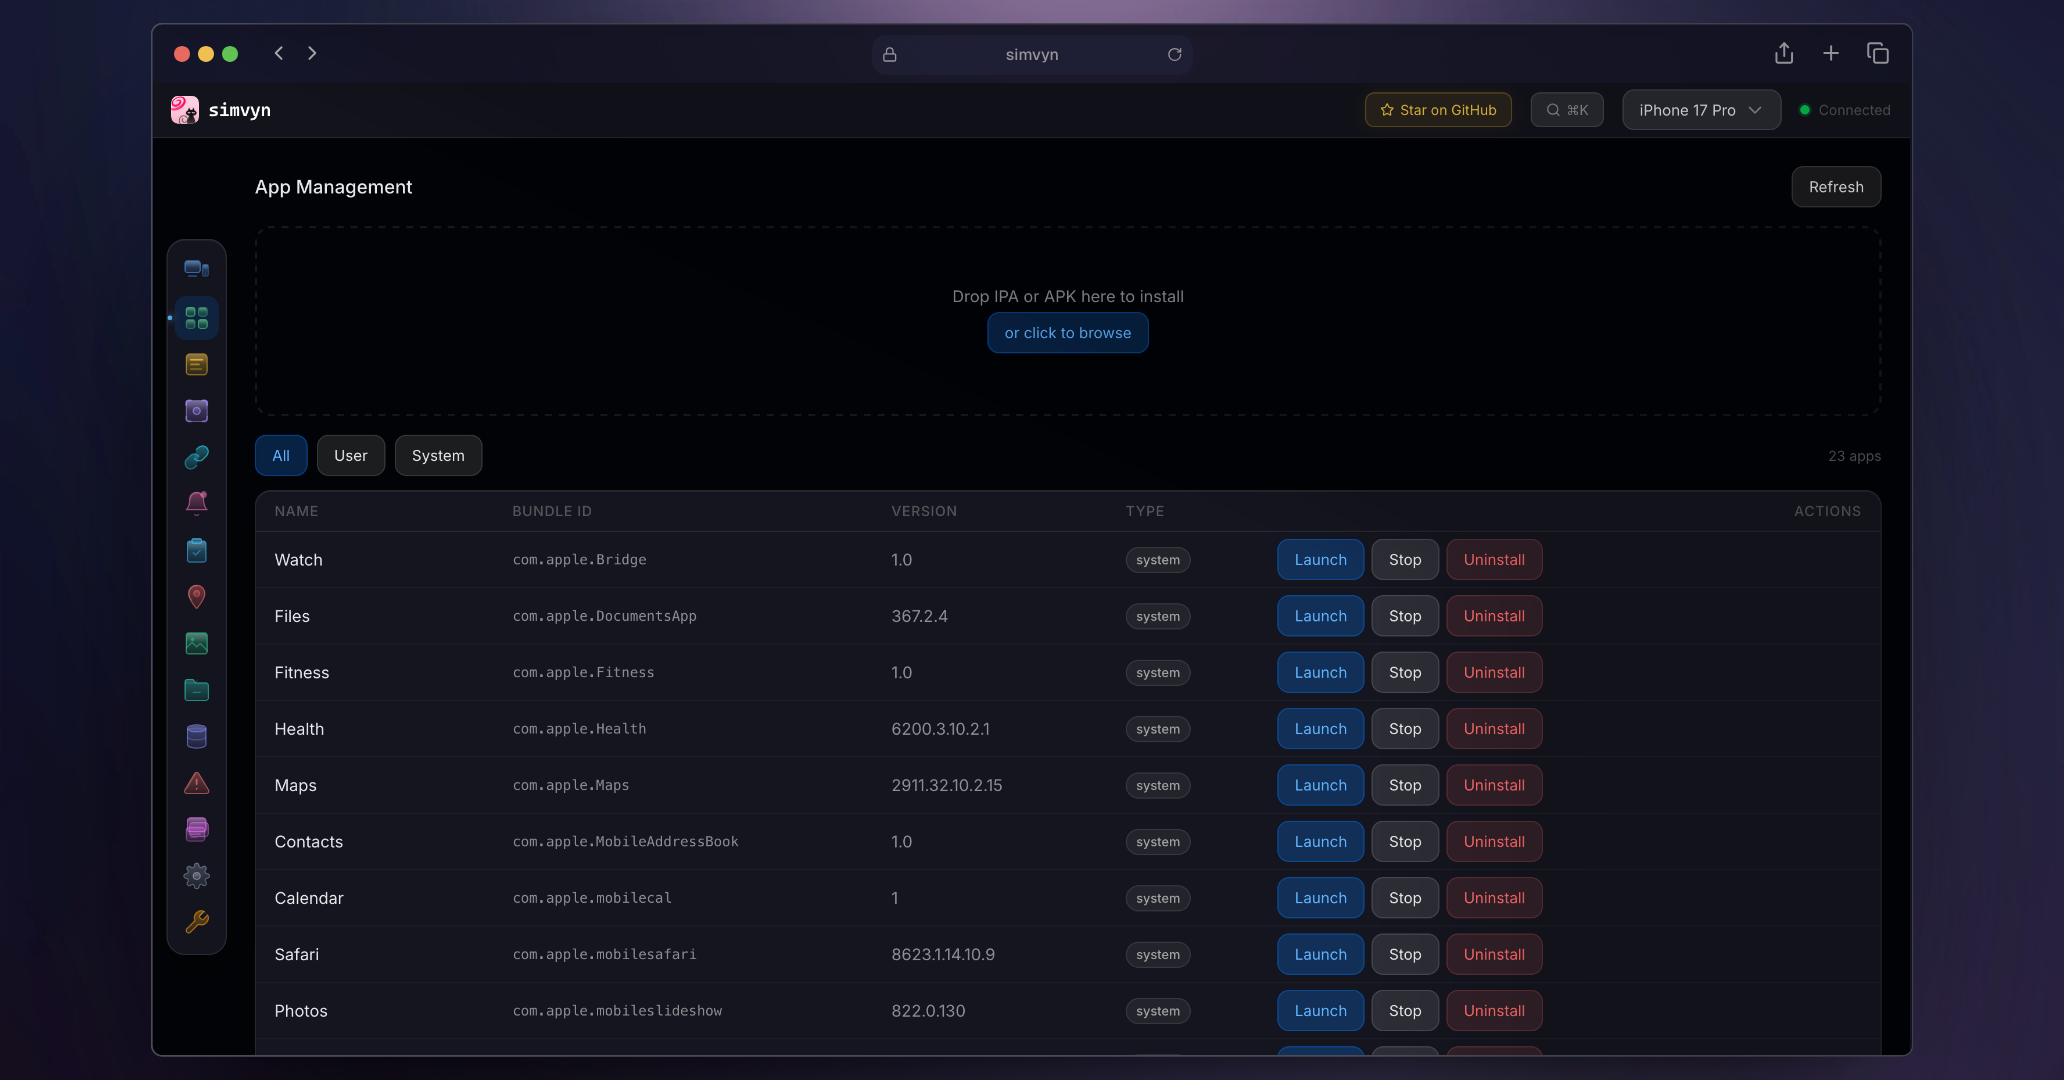The image size is (2064, 1080).
Task: Open the devices sidebar icon
Action: (196, 268)
